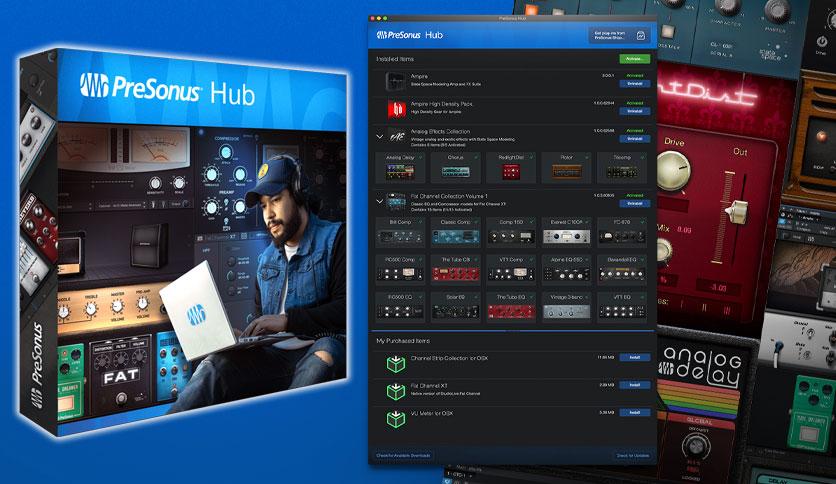Open the Analog Delay plug-in thumbnail

[400, 172]
